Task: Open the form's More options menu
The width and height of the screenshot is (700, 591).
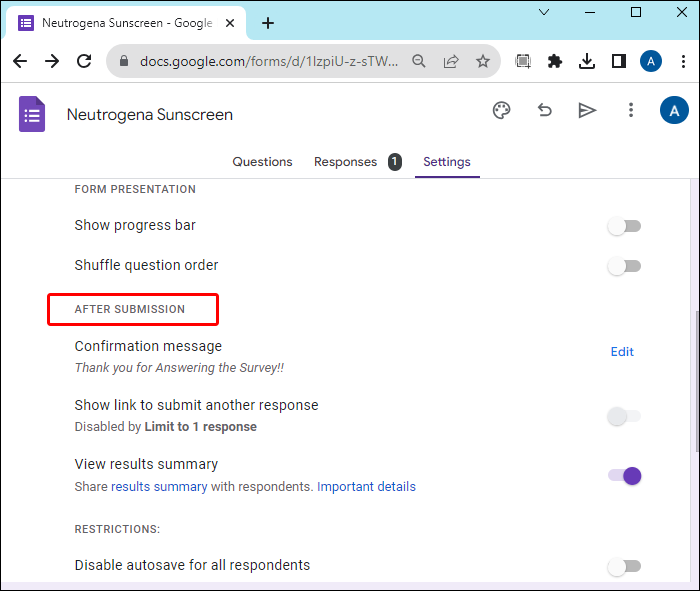Action: [x=631, y=110]
